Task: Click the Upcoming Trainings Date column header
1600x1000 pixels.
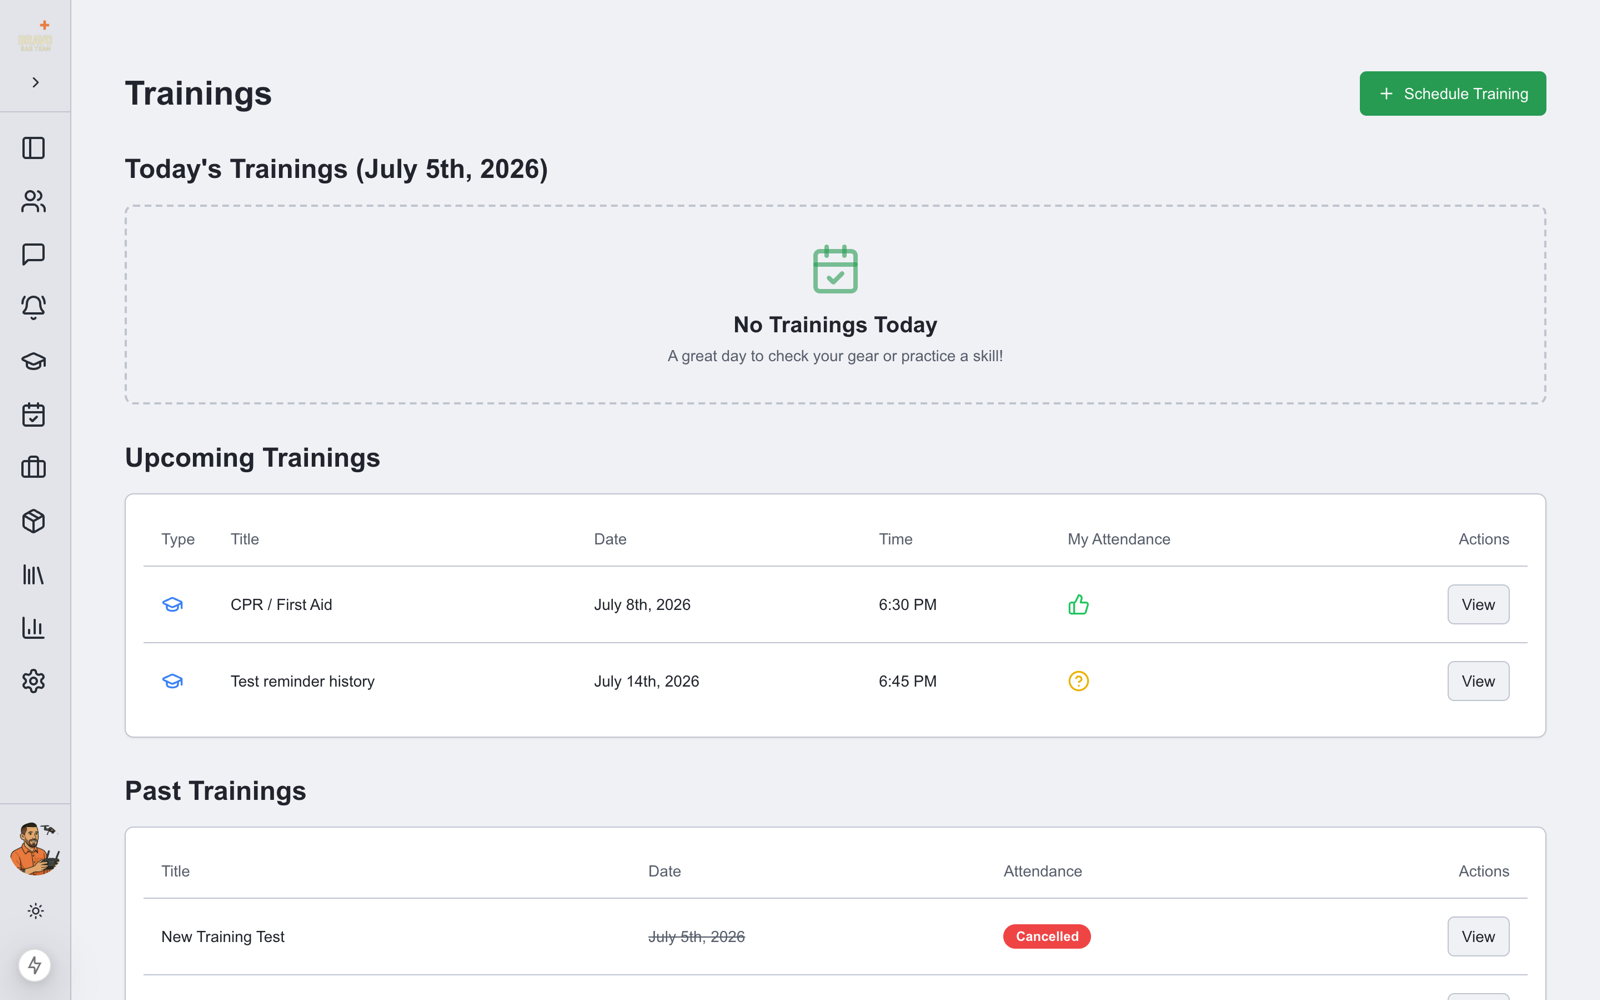Action: pos(610,539)
